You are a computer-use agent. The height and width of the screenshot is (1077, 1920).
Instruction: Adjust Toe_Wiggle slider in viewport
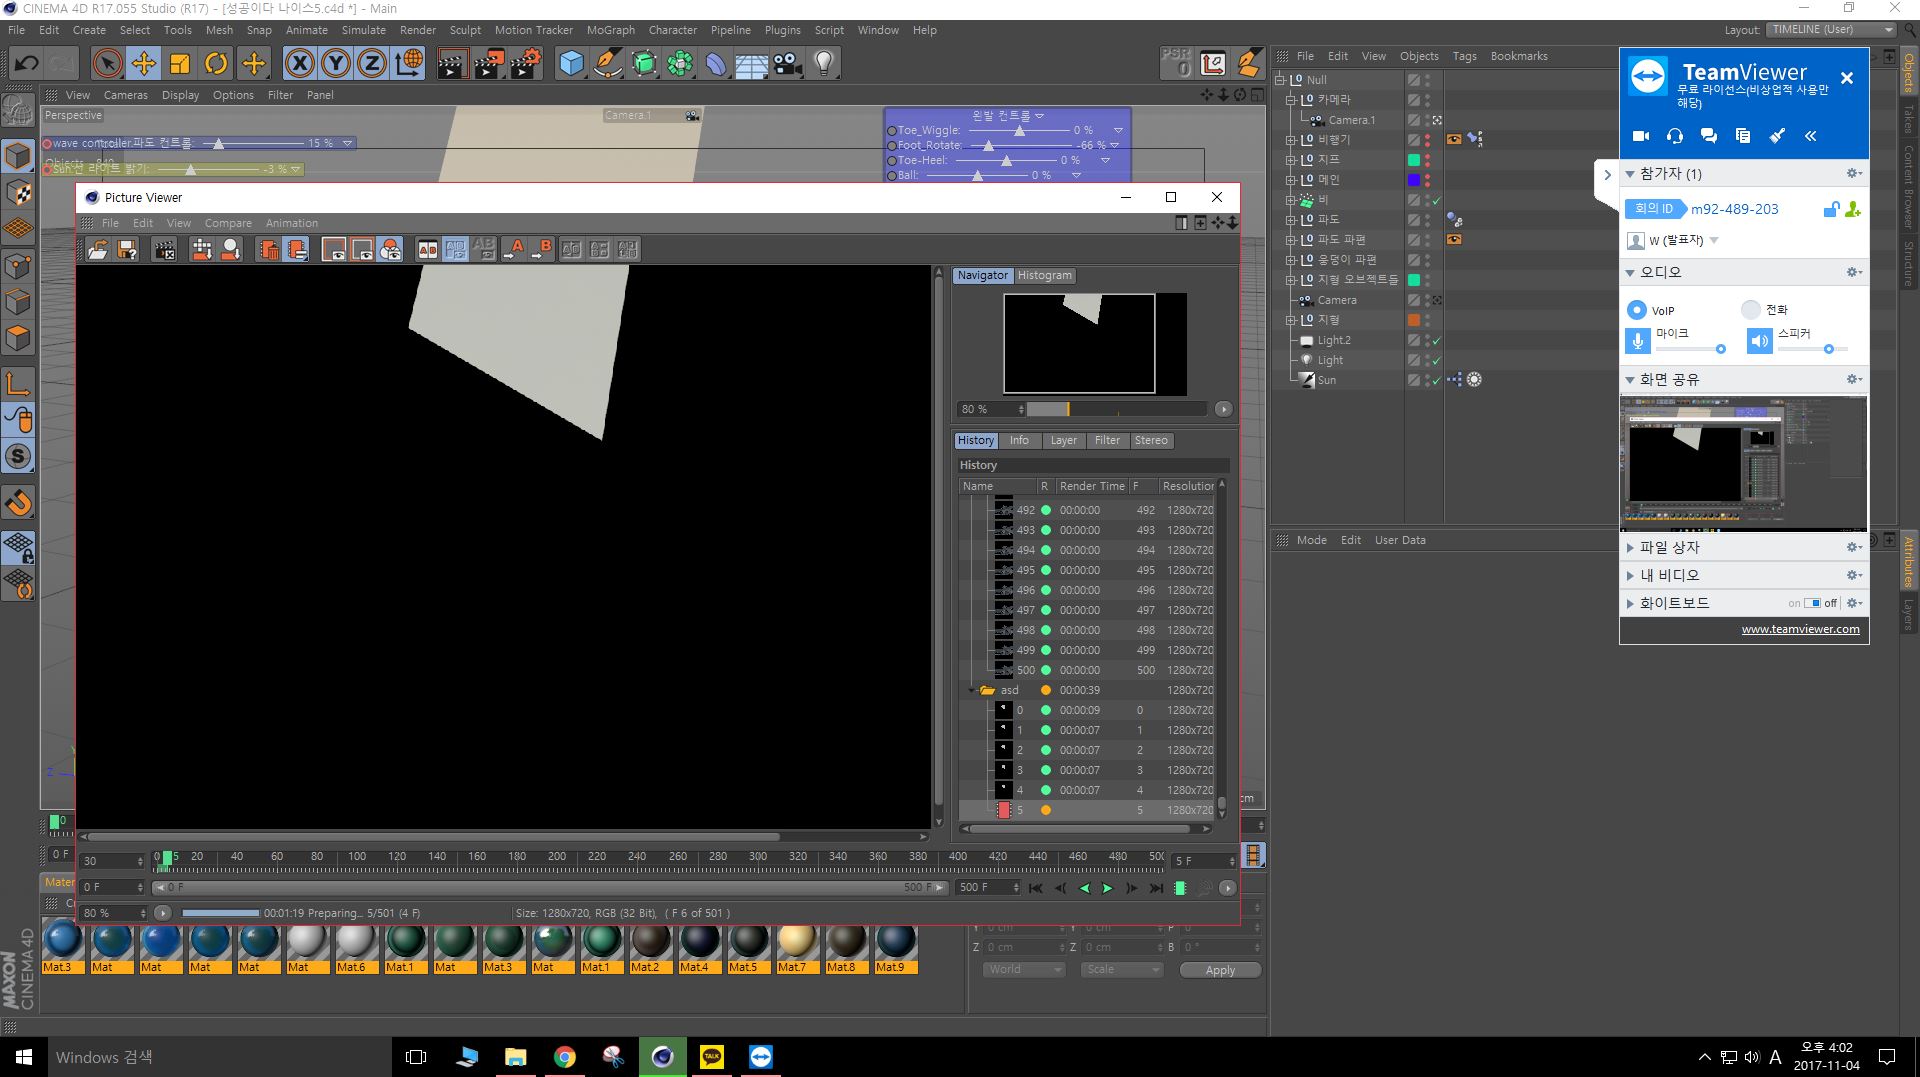pos(1018,130)
